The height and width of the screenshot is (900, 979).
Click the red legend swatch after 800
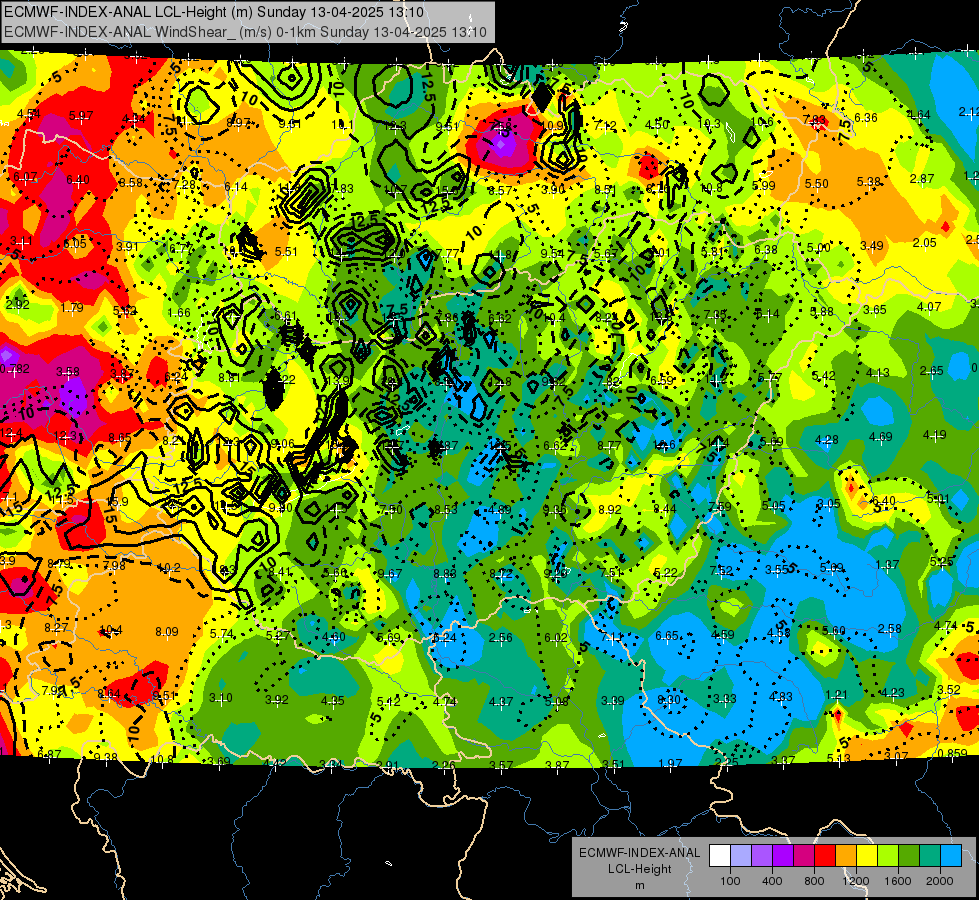pyautogui.click(x=825, y=856)
